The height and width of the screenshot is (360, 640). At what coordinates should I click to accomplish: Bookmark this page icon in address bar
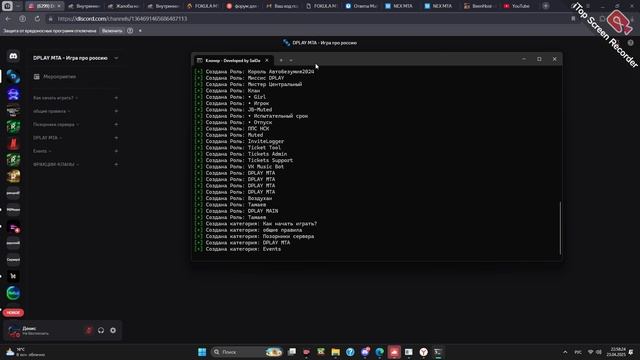[x=573, y=19]
